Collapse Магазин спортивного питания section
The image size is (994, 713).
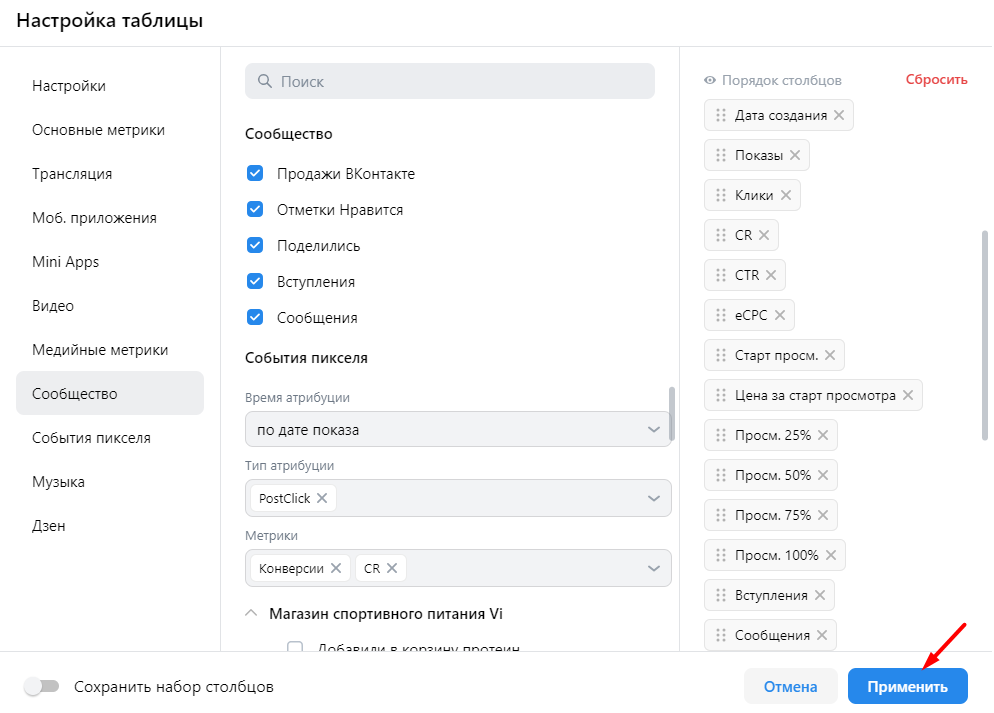click(251, 613)
